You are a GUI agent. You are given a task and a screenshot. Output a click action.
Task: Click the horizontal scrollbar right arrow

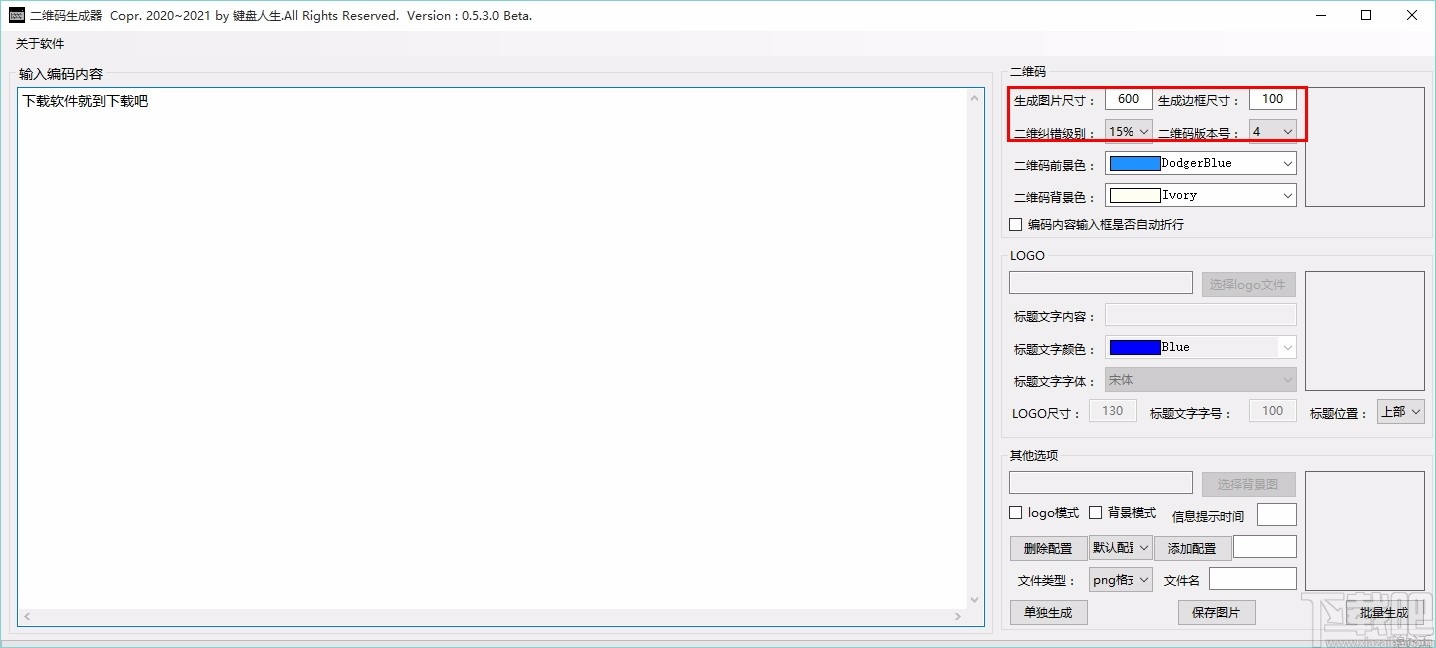[x=960, y=618]
